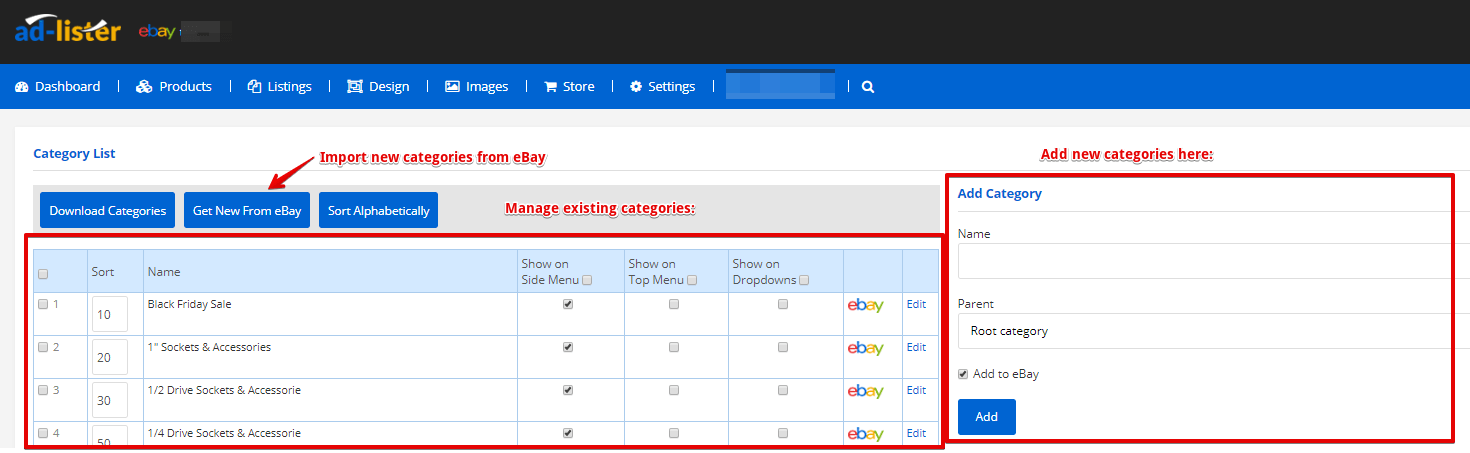Enable Top Menu for 1/2 Drive Sockets
Screen dimensions: 1470x453
pos(674,390)
